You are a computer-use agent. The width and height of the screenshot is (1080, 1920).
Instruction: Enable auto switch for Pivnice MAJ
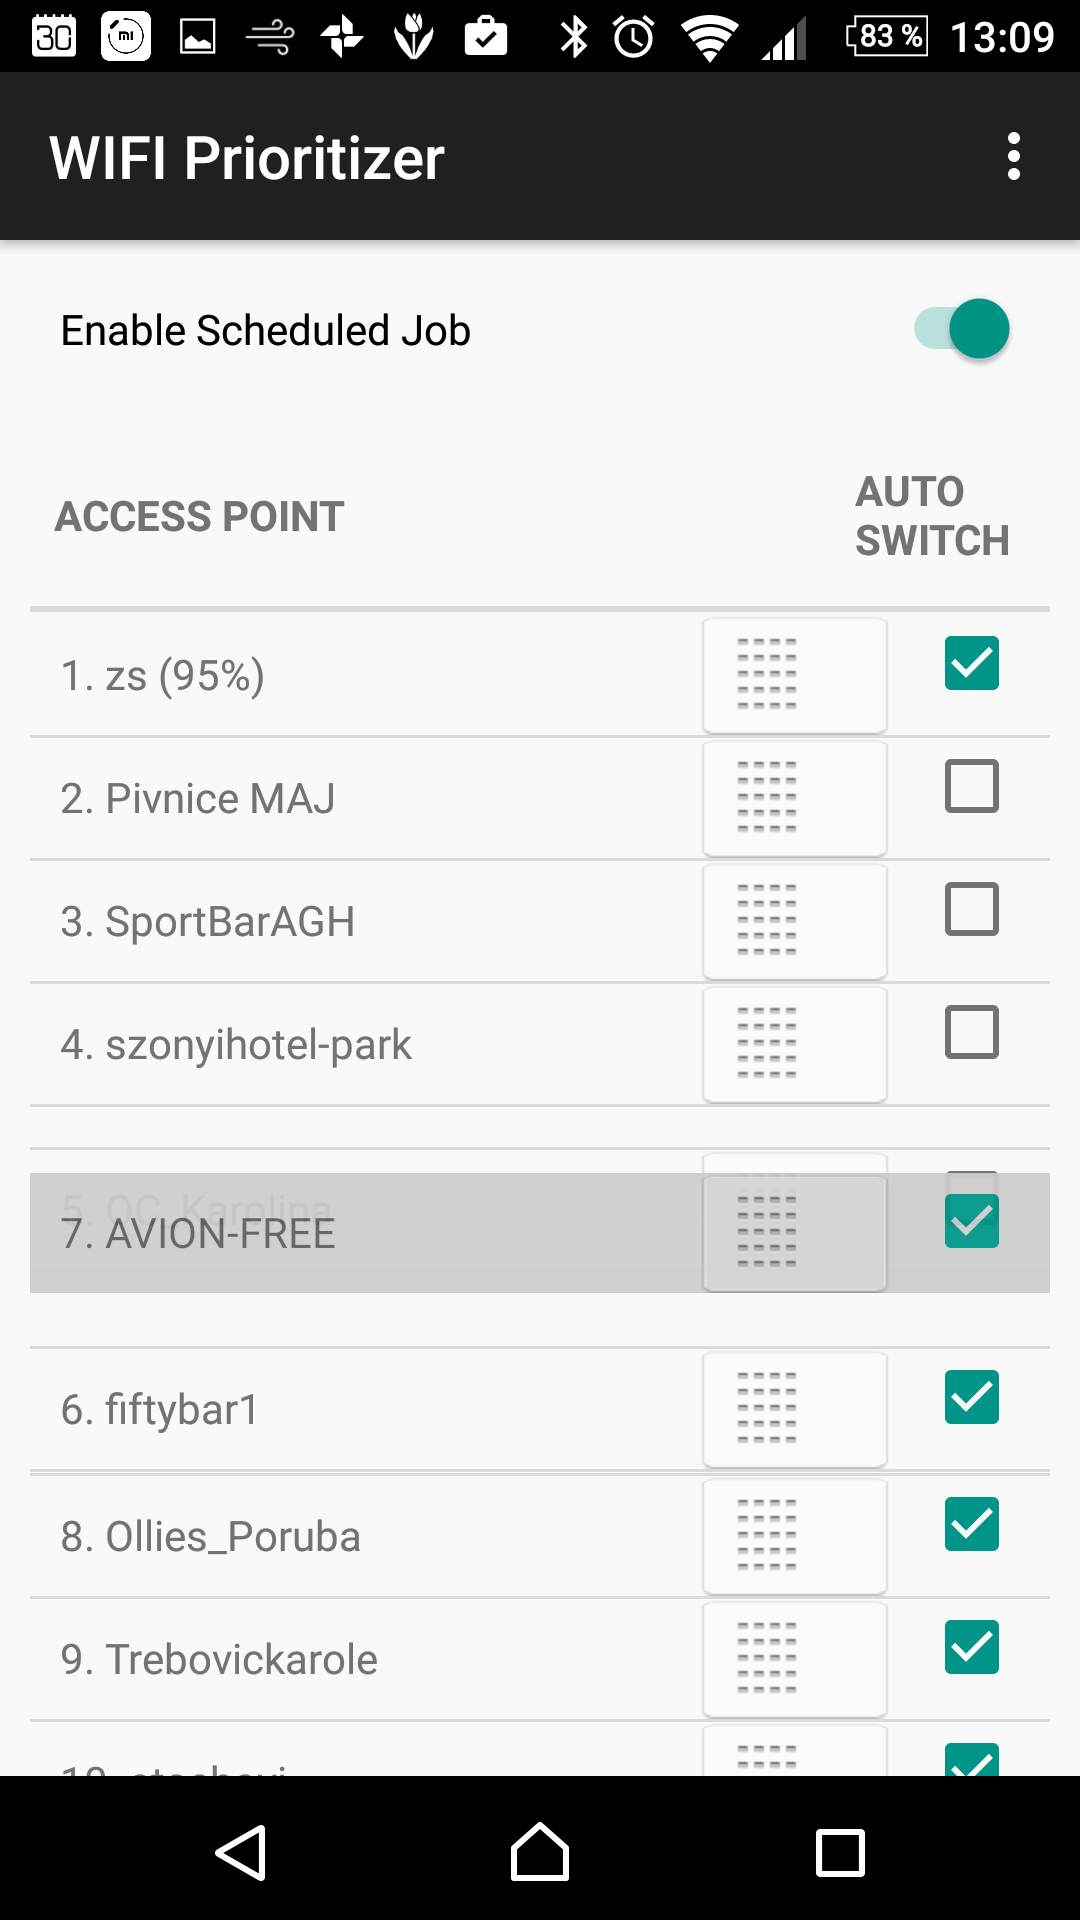pyautogui.click(x=971, y=786)
